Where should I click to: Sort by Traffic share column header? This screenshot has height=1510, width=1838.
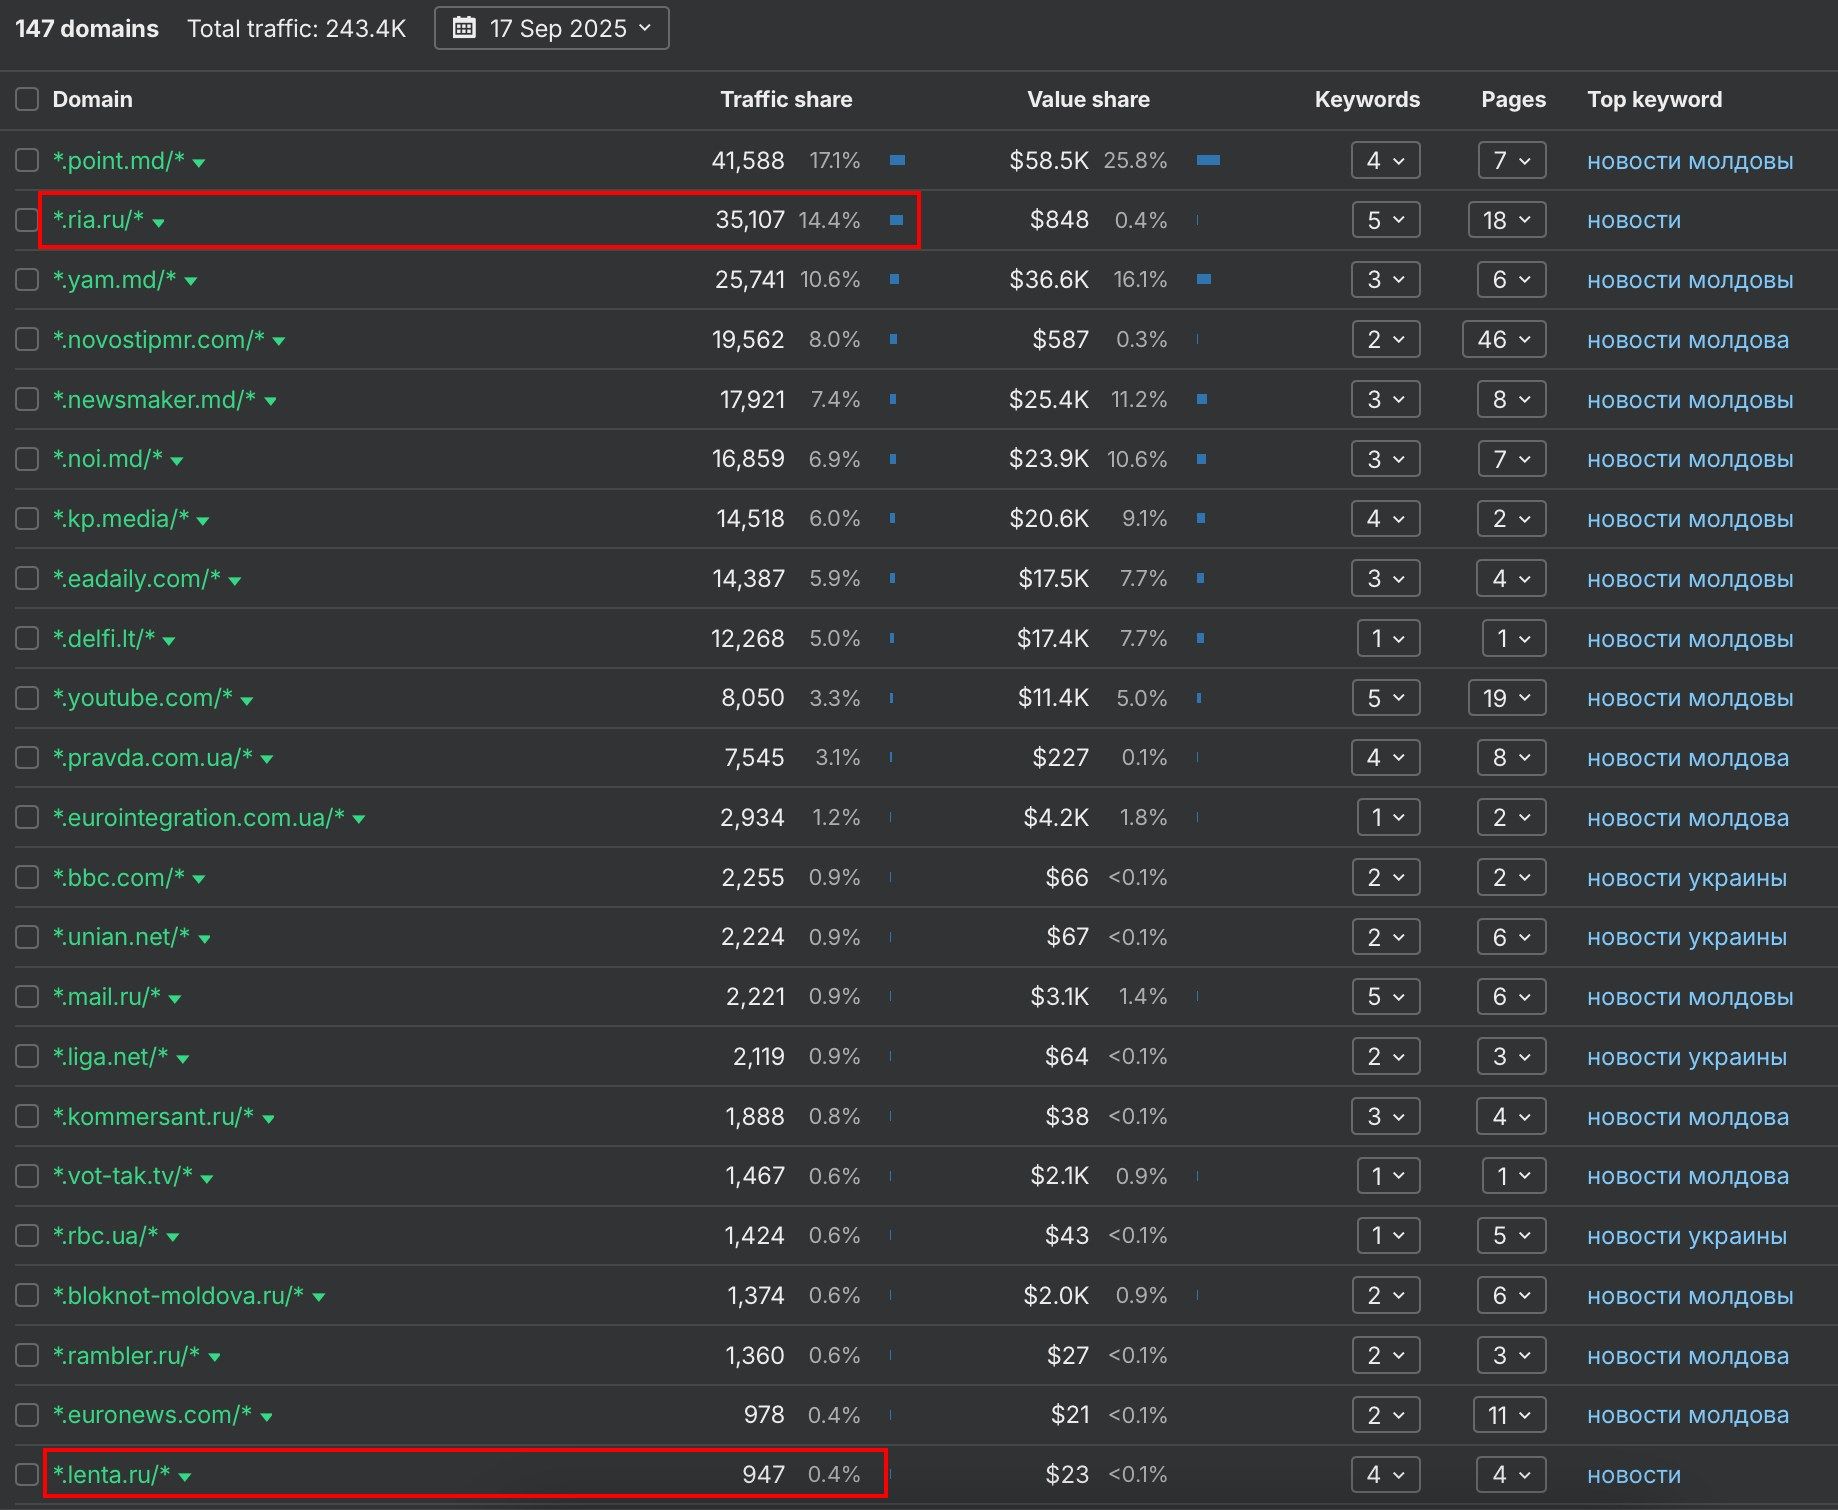786,99
